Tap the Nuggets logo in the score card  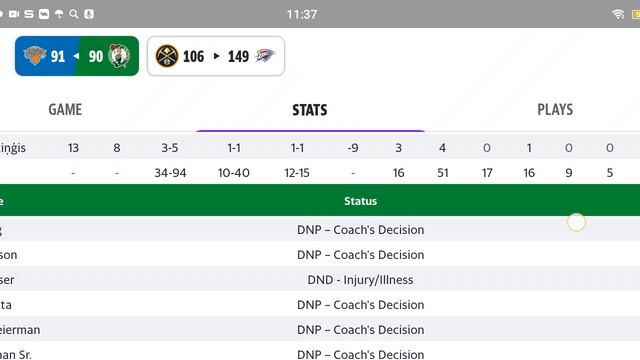tap(167, 56)
